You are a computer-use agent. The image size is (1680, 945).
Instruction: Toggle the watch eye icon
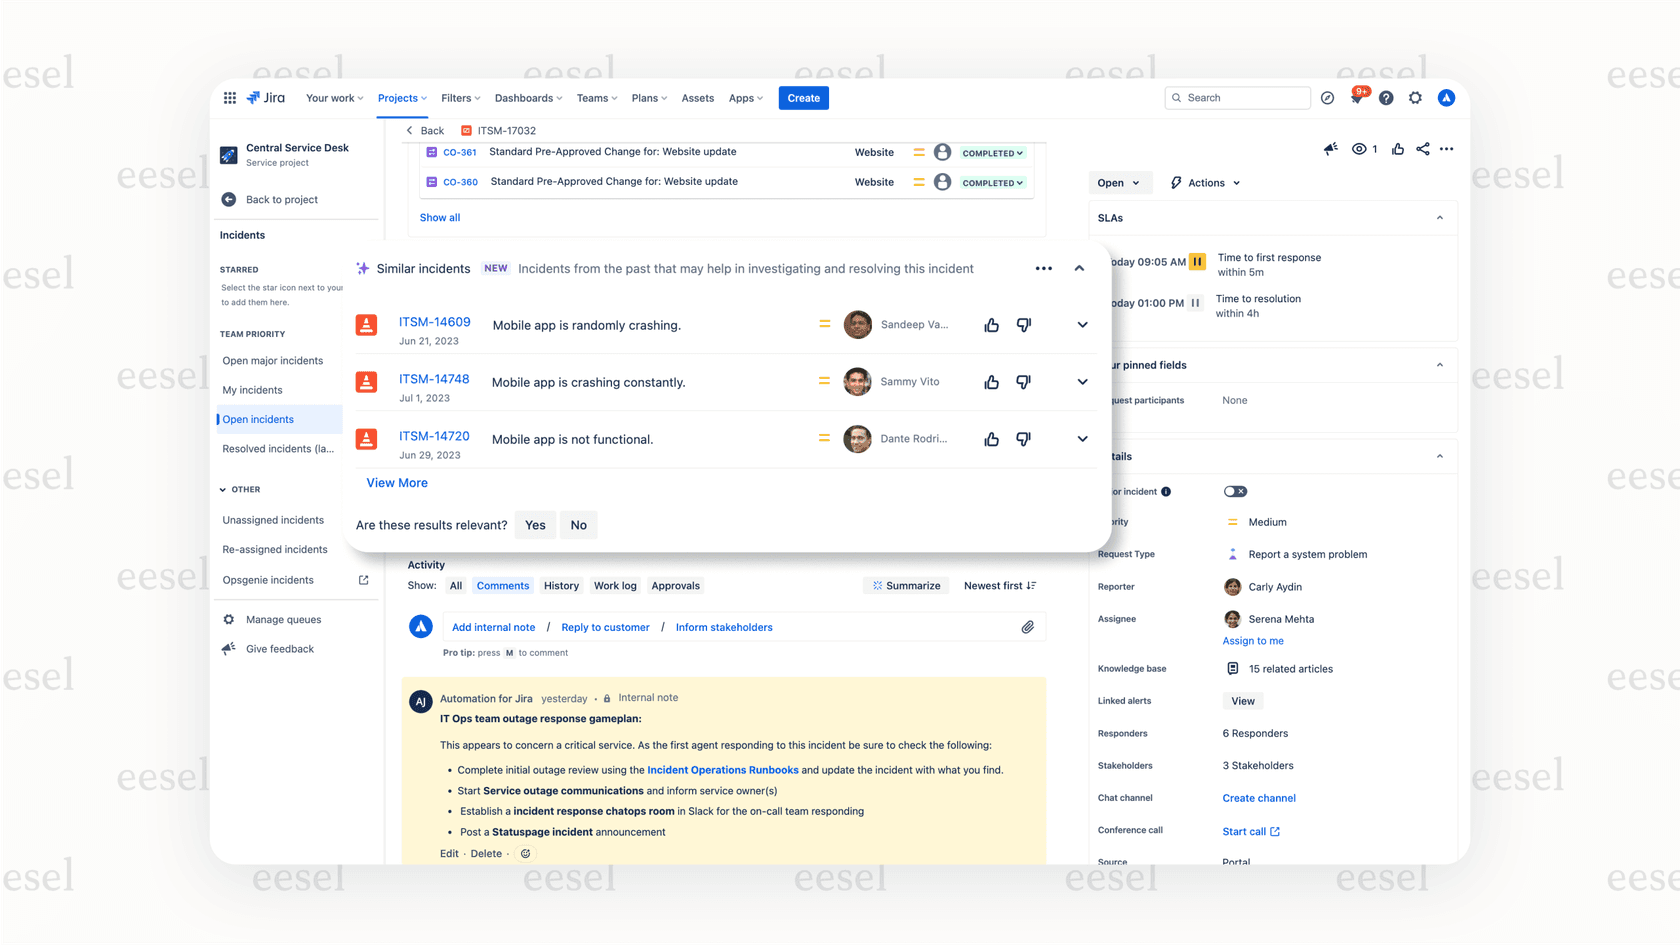(1359, 149)
